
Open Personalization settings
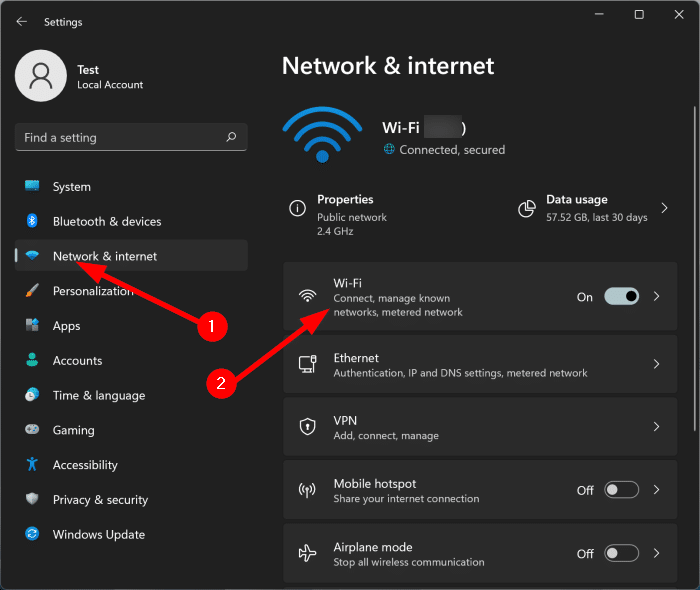(131, 291)
